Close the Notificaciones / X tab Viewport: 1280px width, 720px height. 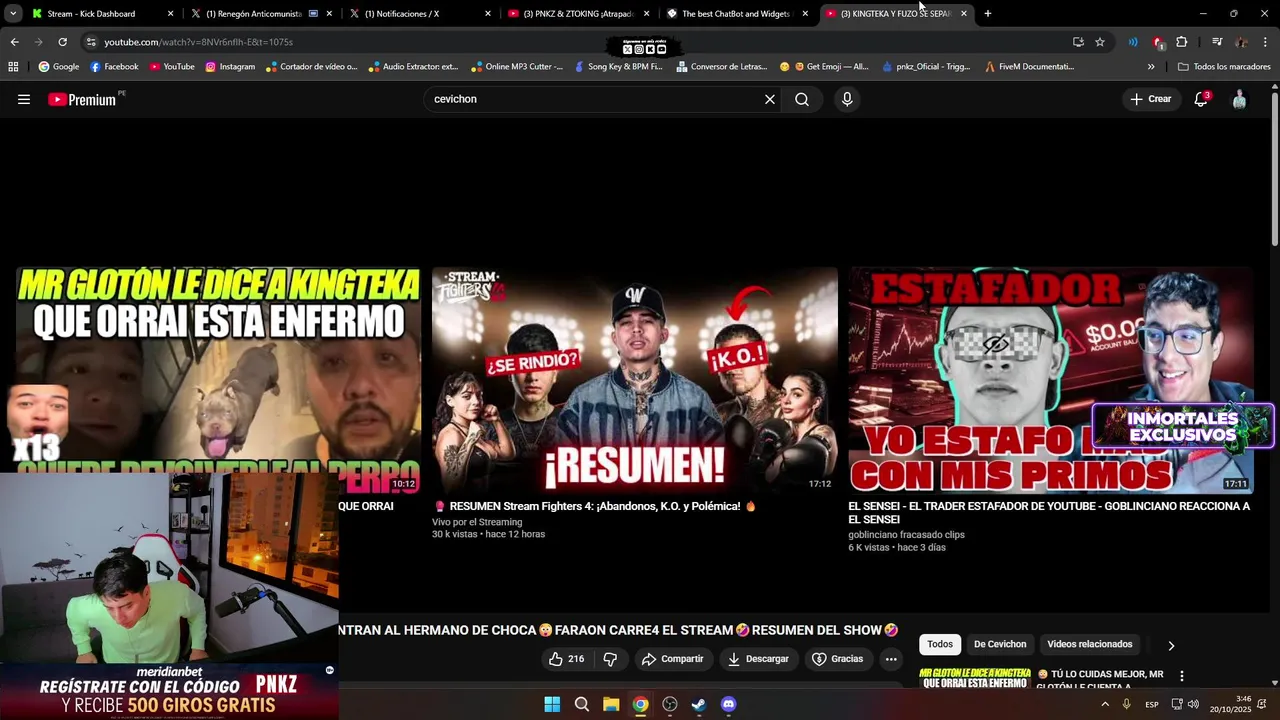pyautogui.click(x=488, y=14)
